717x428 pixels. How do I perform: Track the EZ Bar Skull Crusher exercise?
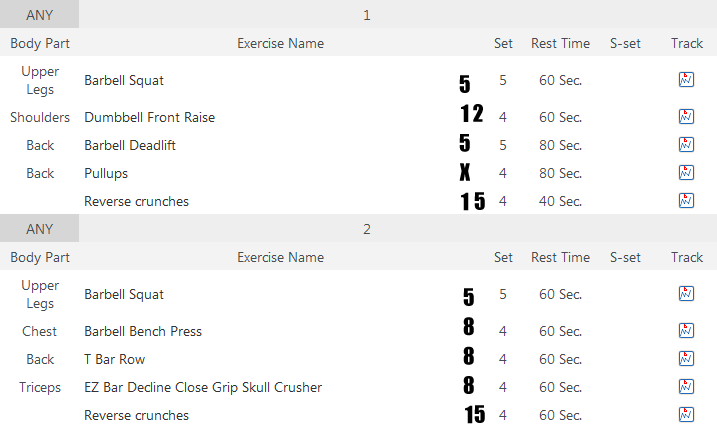(686, 387)
